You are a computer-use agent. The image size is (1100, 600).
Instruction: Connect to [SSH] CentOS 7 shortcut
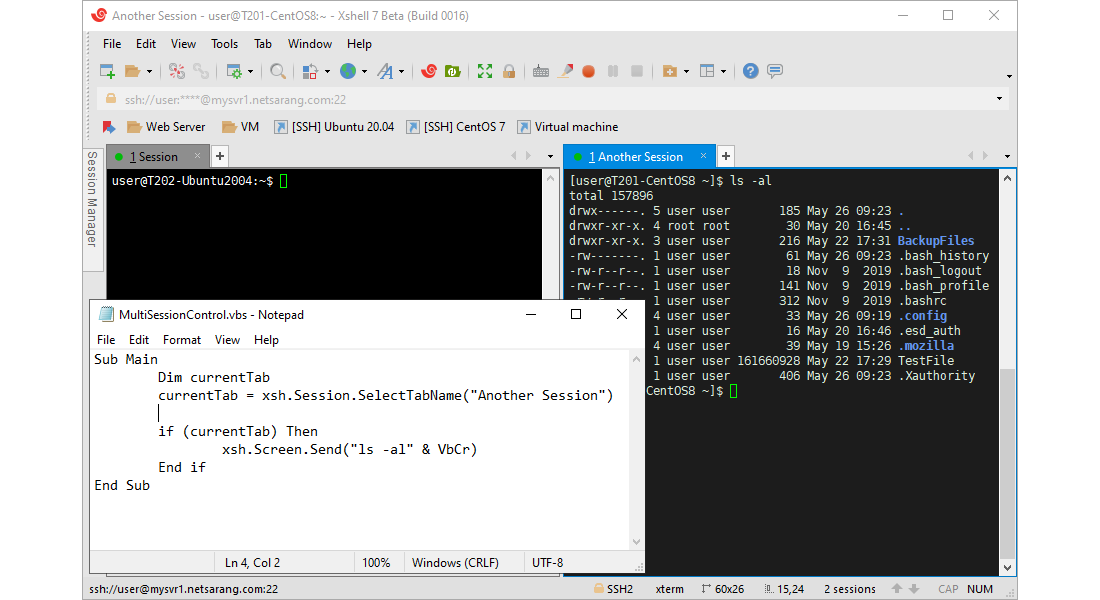pyautogui.click(x=456, y=127)
